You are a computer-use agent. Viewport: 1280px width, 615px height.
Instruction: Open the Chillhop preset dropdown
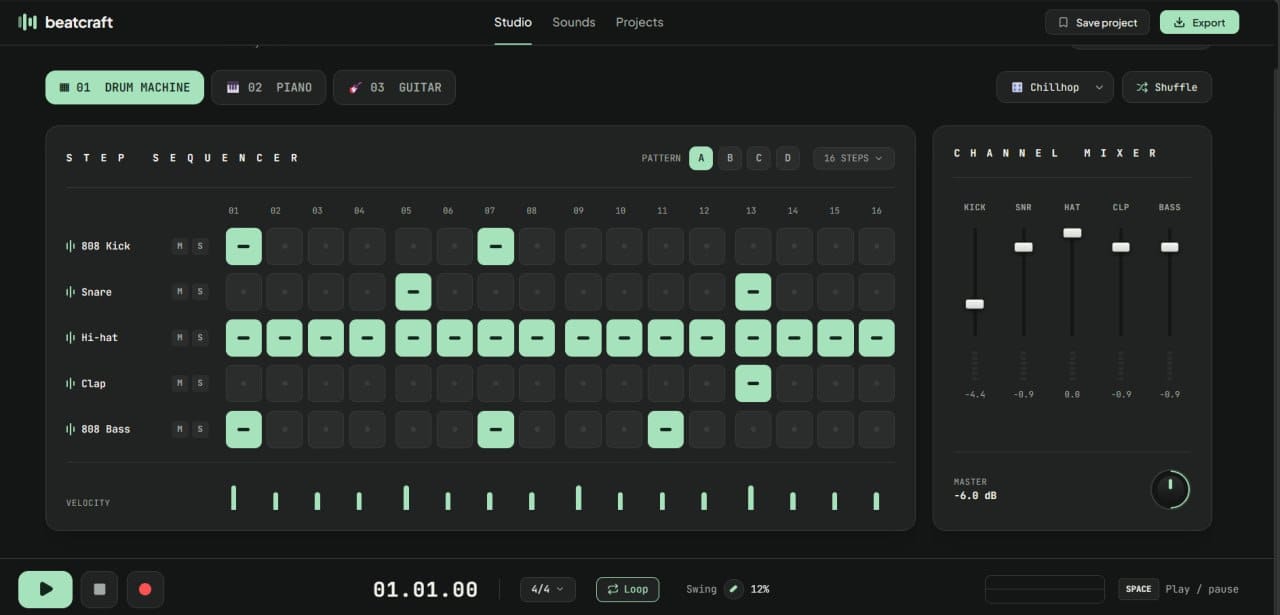[x=1055, y=87]
